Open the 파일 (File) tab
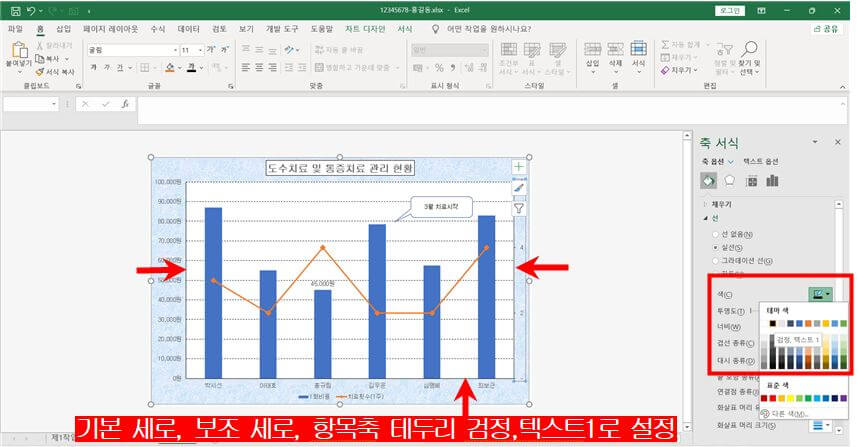The width and height of the screenshot is (857, 447). click(15, 29)
